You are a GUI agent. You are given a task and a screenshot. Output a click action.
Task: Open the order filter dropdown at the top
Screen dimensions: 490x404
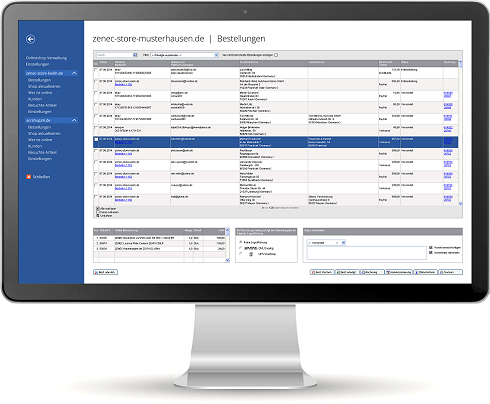point(184,55)
